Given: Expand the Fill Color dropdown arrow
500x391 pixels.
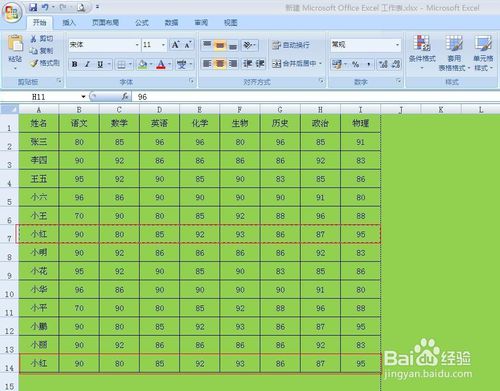Looking at the screenshot, I should (151, 64).
